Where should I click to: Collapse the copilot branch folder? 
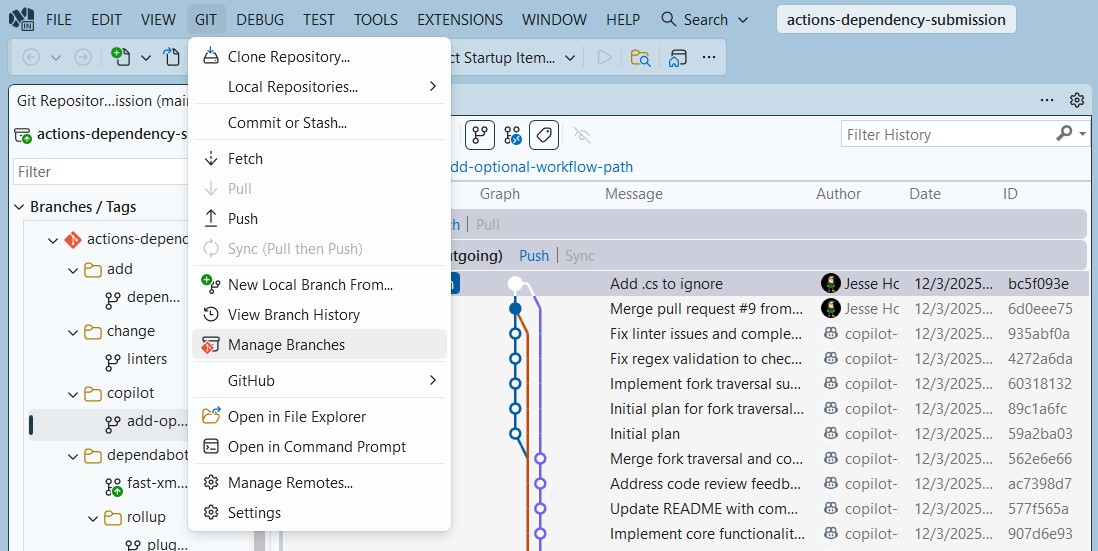(x=73, y=394)
